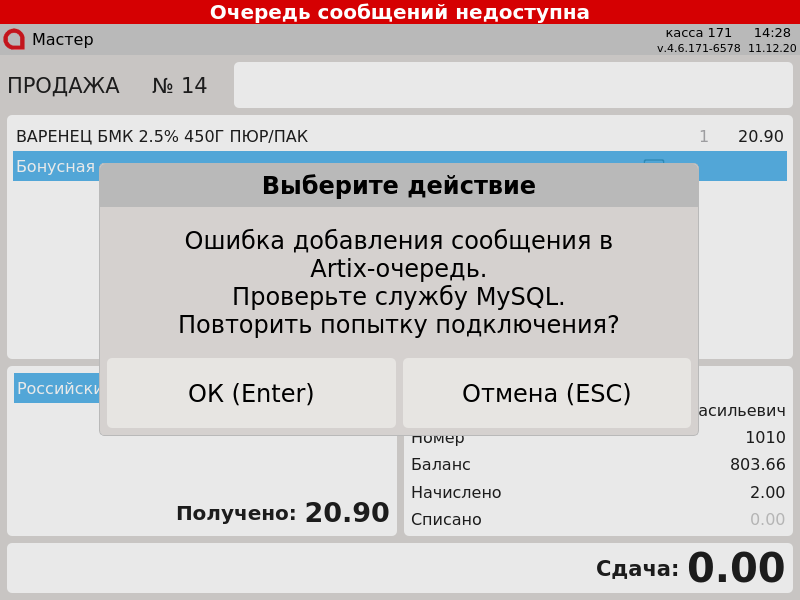Image resolution: width=800 pixels, height=600 pixels.
Task: Click the Начислено value 2.00
Action: [767, 493]
